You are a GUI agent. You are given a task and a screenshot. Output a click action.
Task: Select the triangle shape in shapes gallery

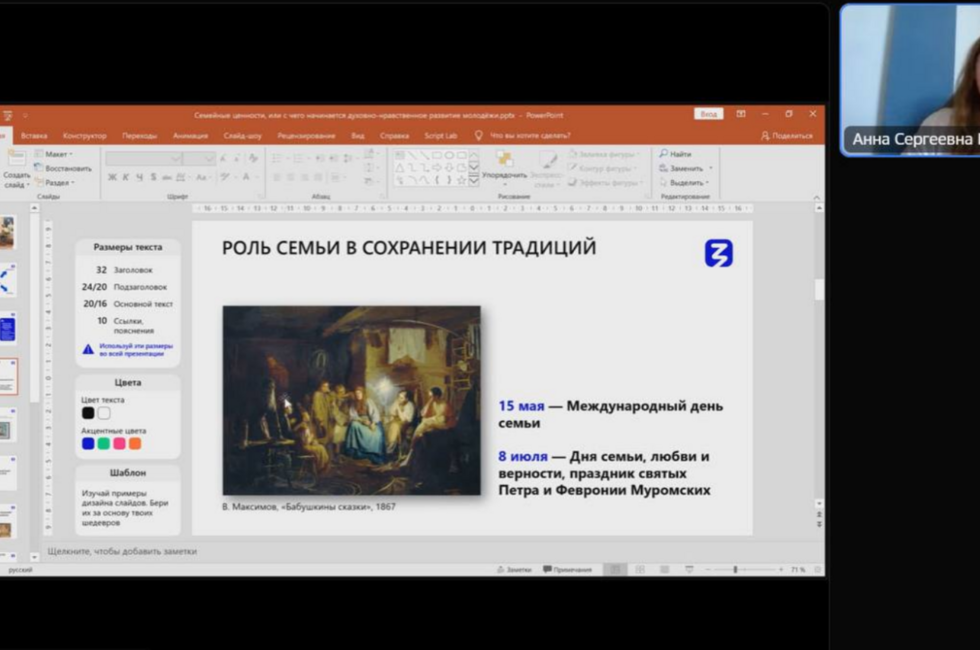coord(399,168)
